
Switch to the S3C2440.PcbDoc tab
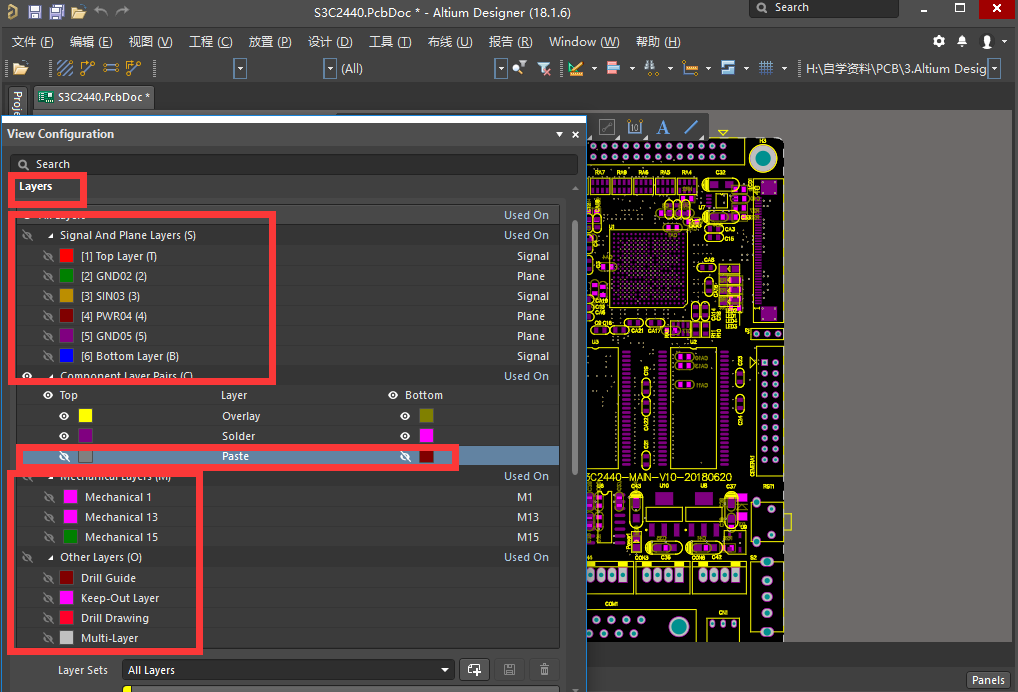95,97
